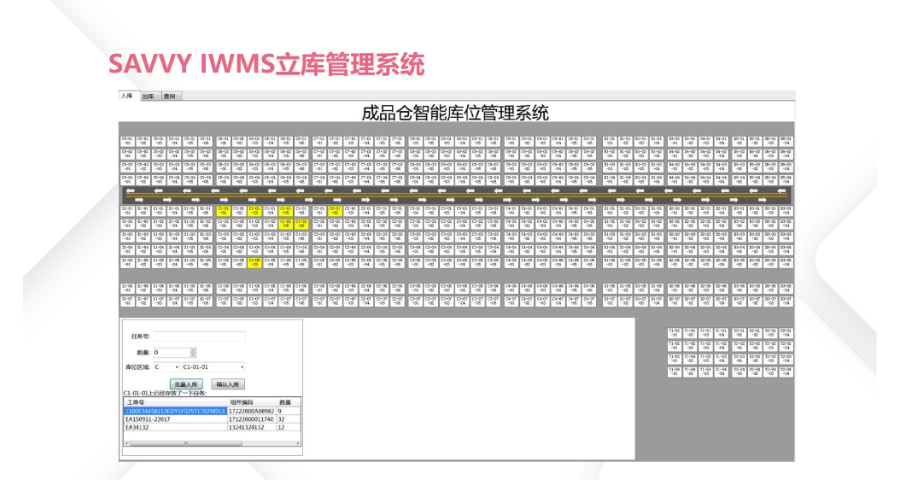Image resolution: width=900 pixels, height=480 pixels.
Task: Select yellow storage slot C1-01-05
Action: [286, 211]
